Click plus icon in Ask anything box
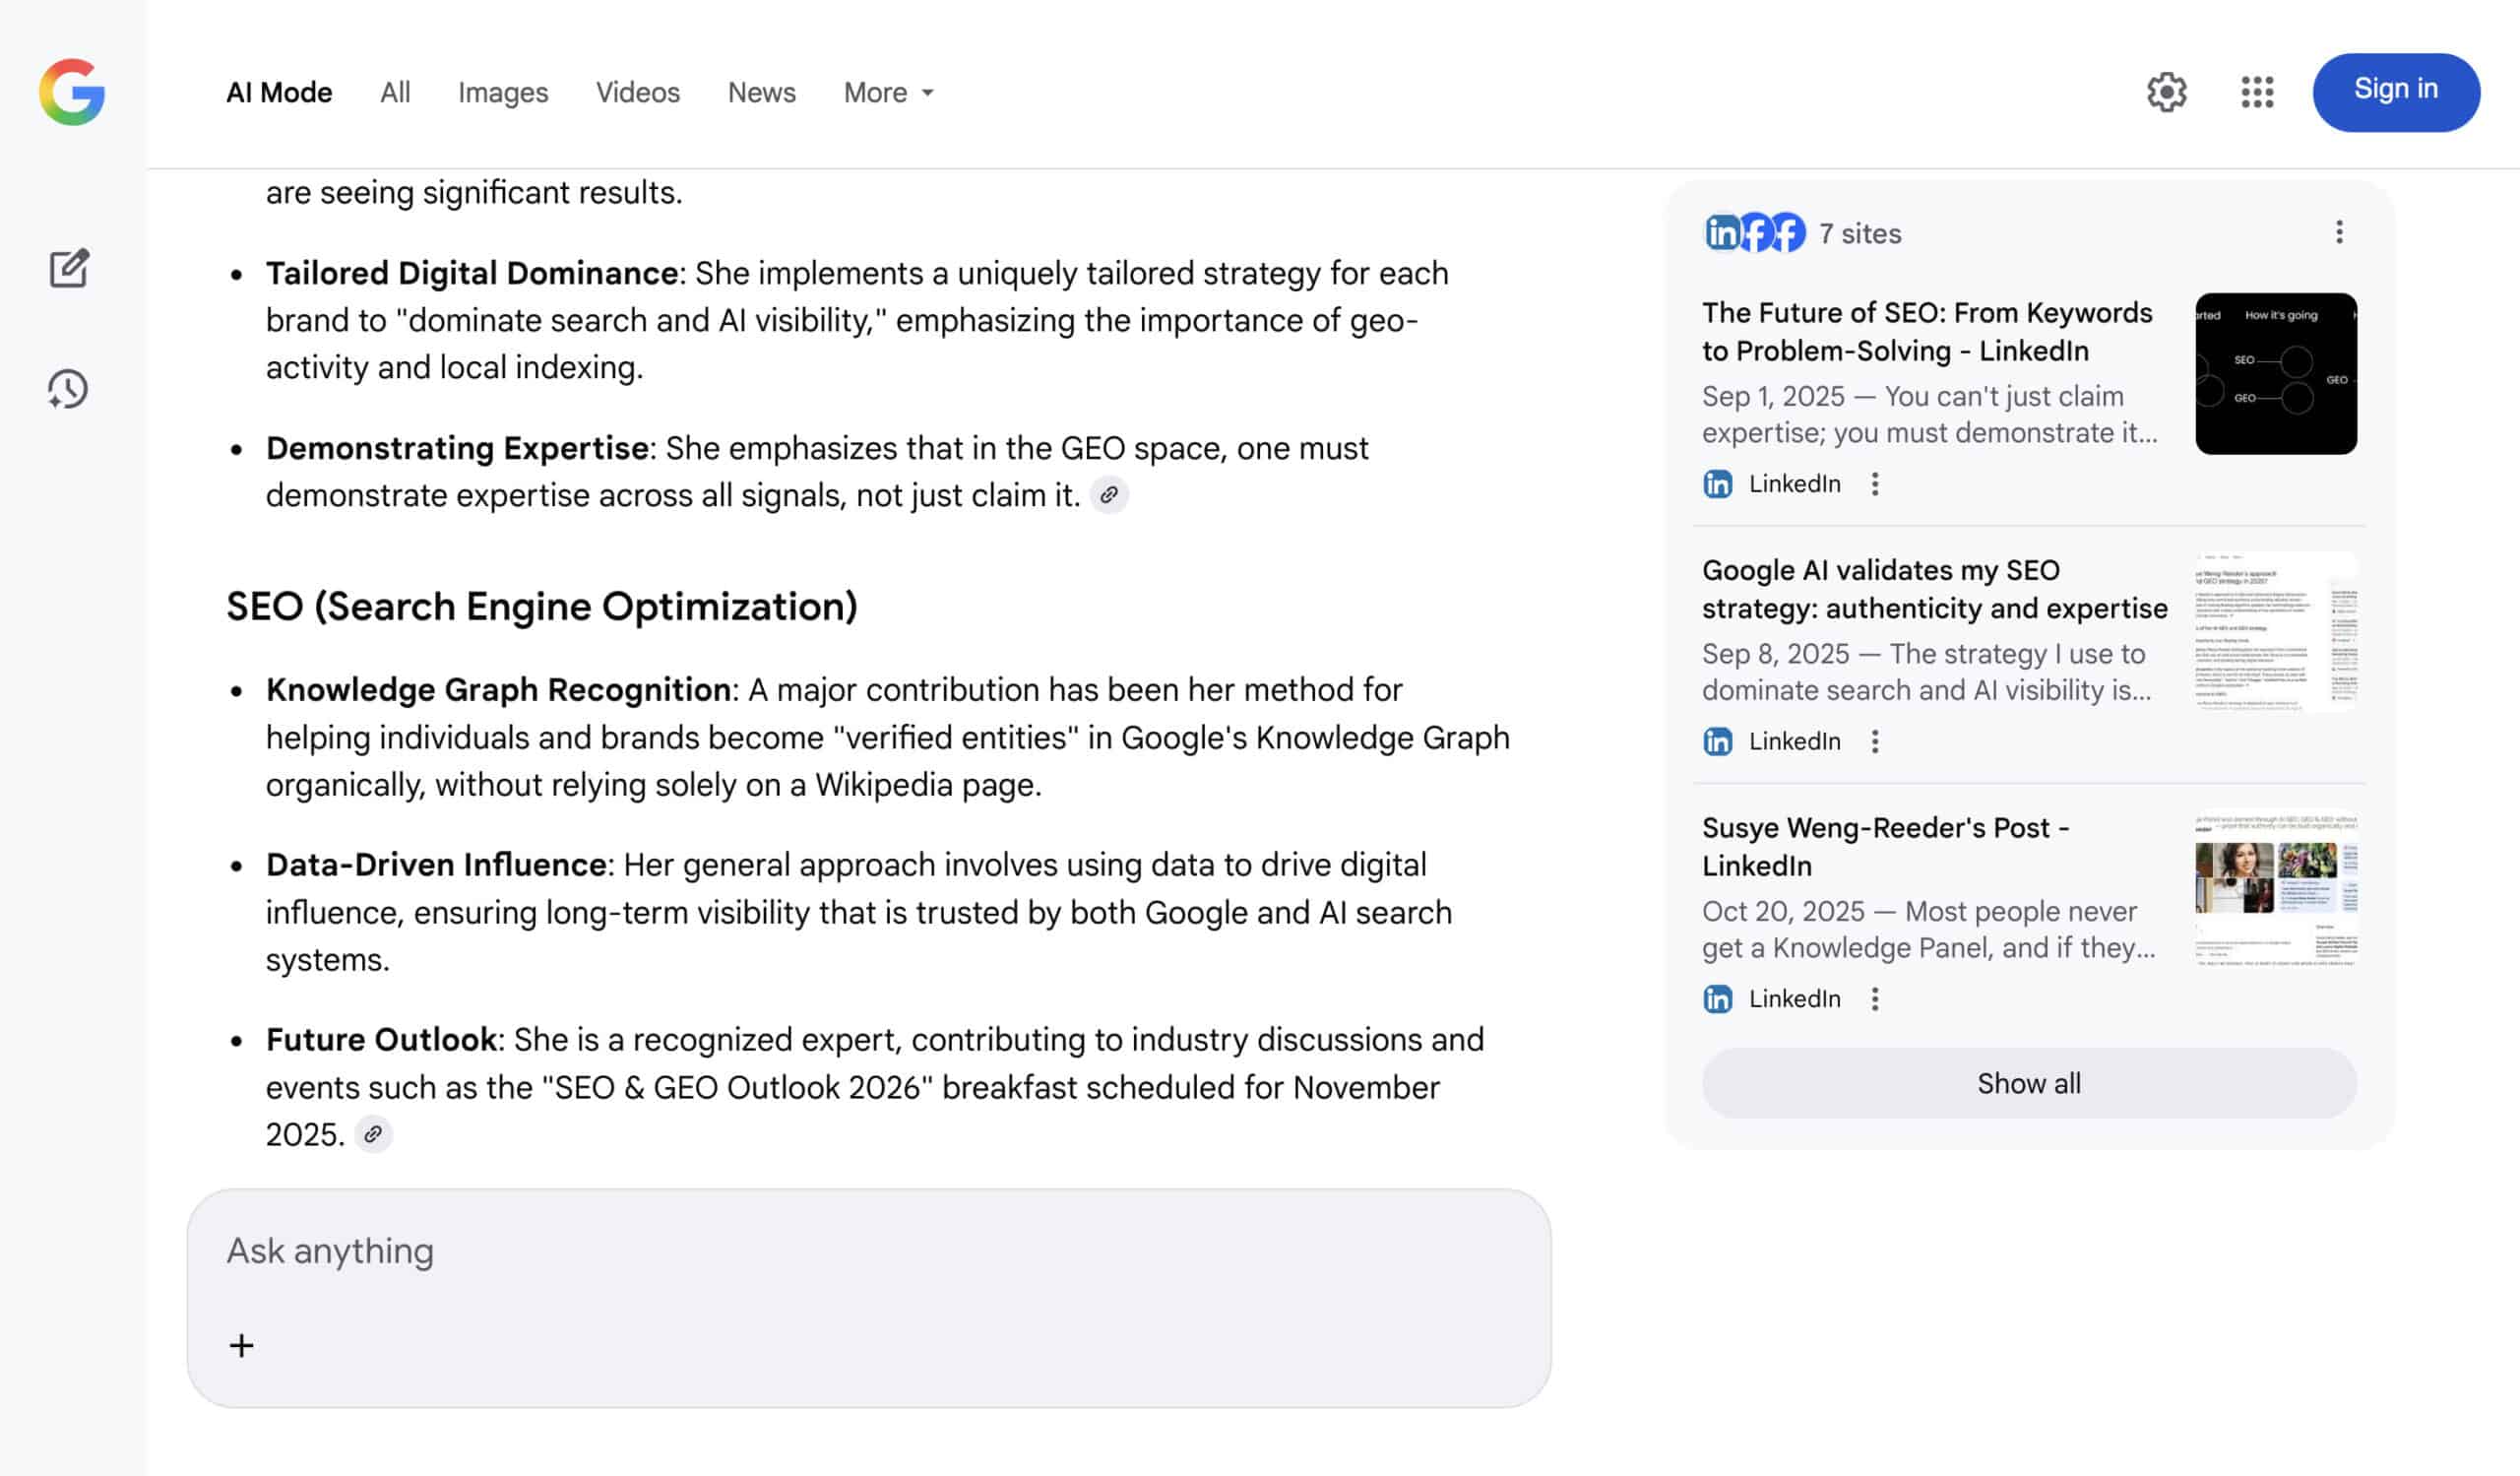 pyautogui.click(x=241, y=1345)
